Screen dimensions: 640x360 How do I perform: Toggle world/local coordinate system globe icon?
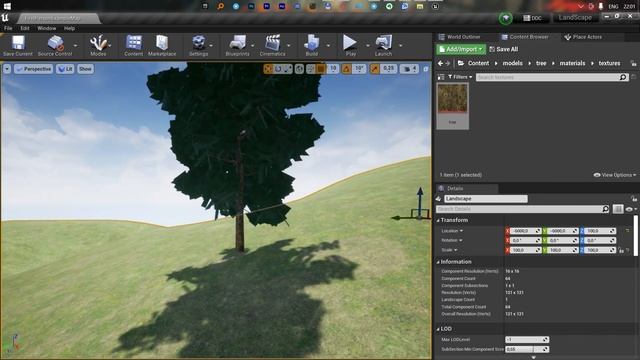[x=299, y=69]
